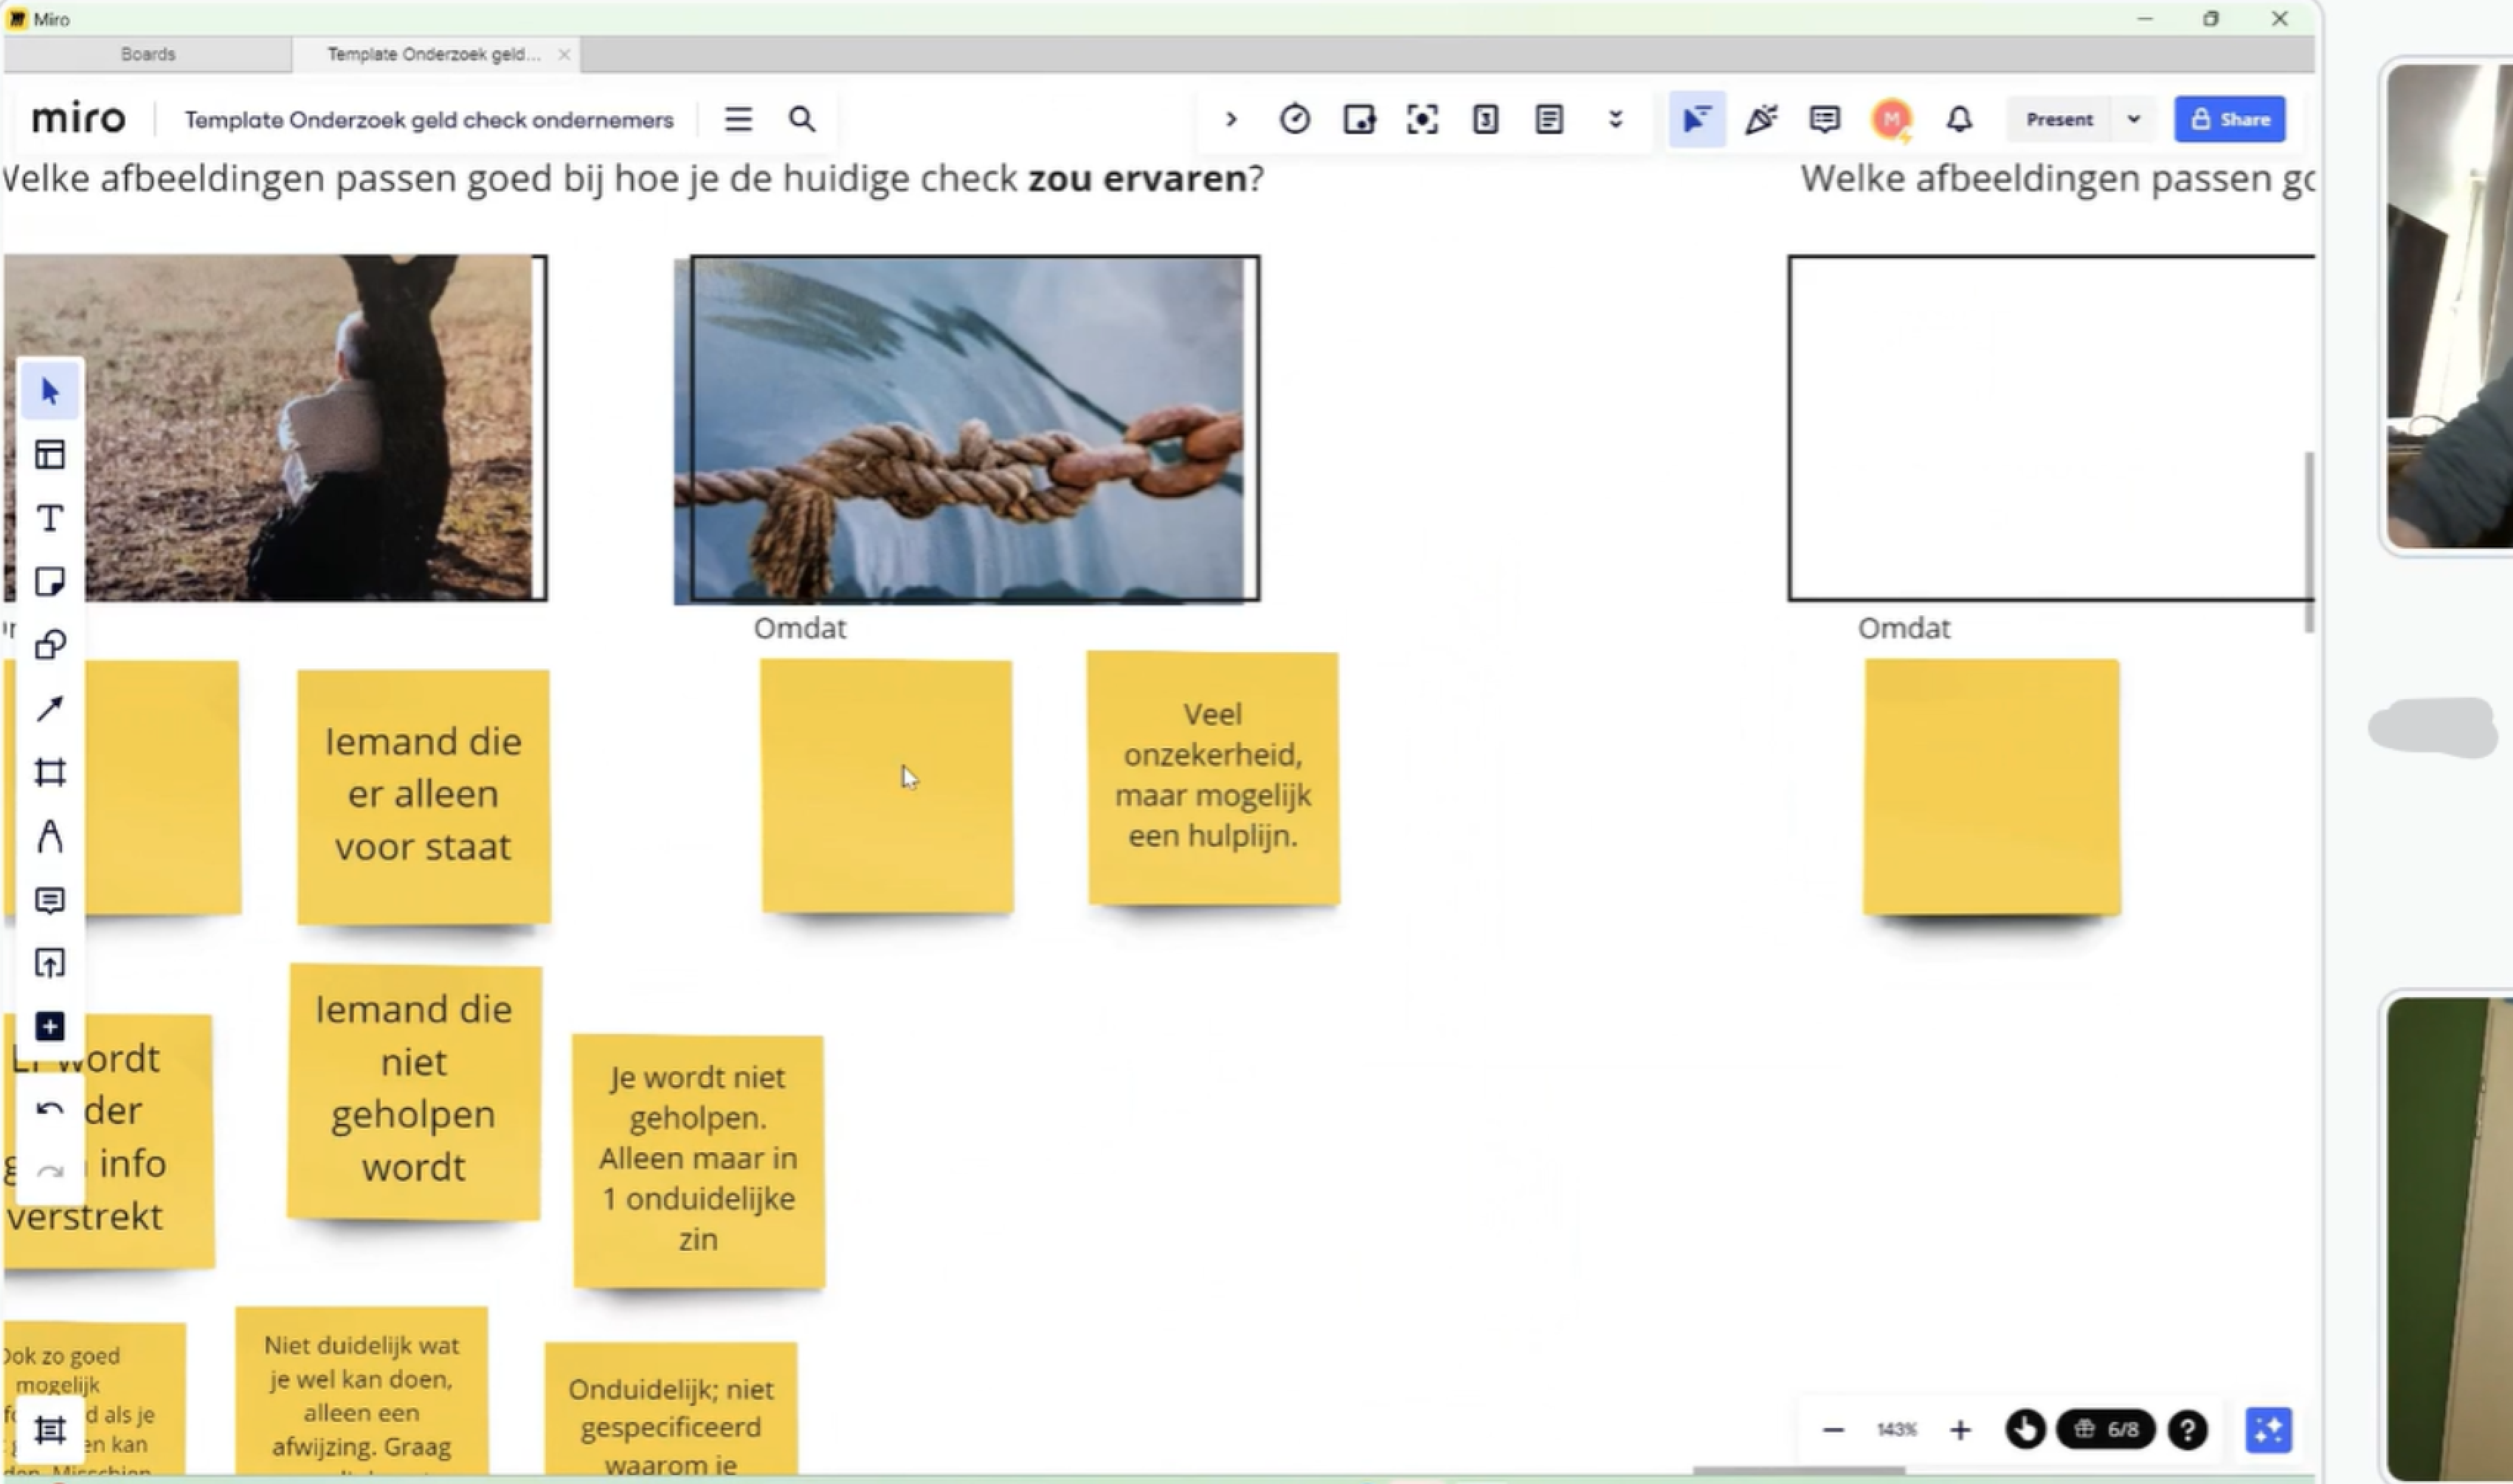Screen dimensions: 2513x1484
Task: Click the board title Template Onderzoek geld check ondernemers
Action: pos(429,120)
